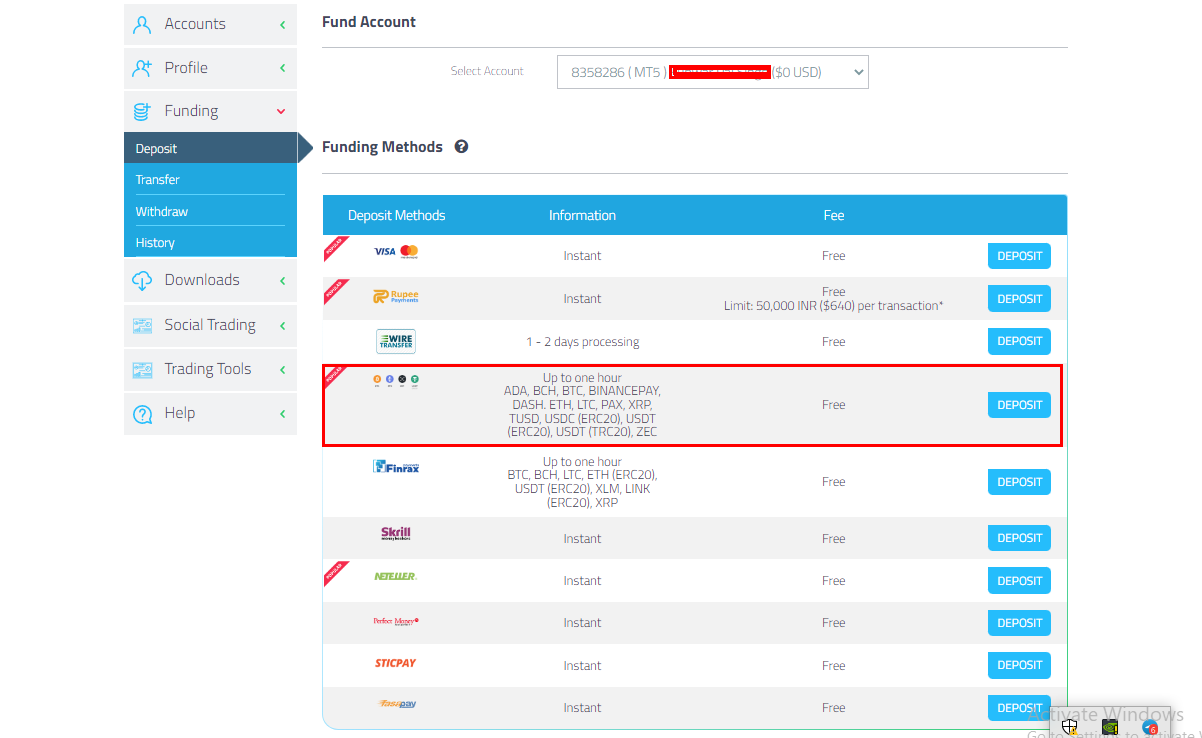Open the Social Trading menu
This screenshot has height=738, width=1202.
click(x=210, y=325)
